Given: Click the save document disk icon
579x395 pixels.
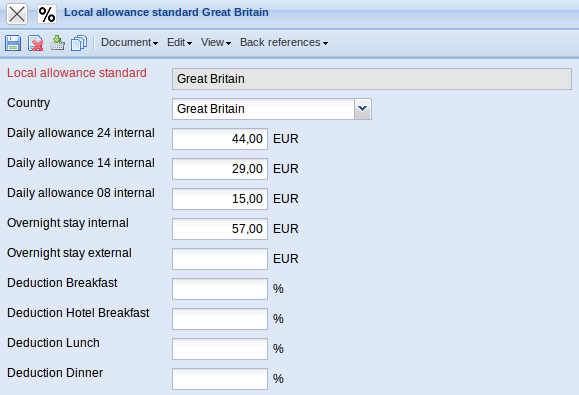Looking at the screenshot, I should tap(13, 43).
